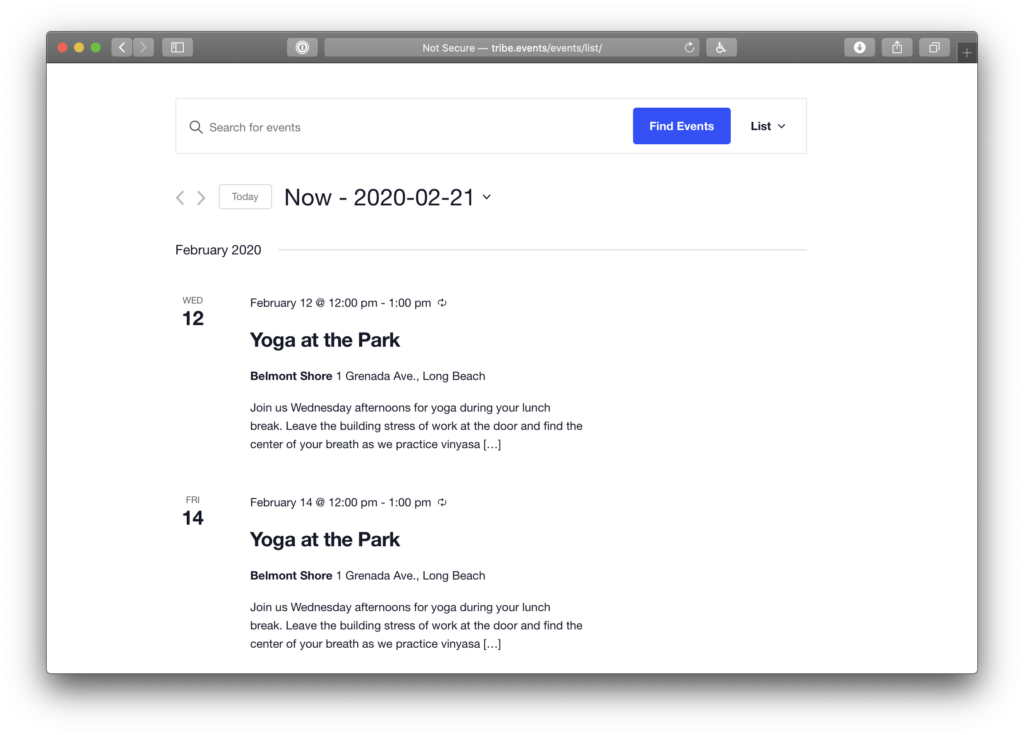The height and width of the screenshot is (735, 1024).
Task: Click the search magnifier icon
Action: (196, 127)
